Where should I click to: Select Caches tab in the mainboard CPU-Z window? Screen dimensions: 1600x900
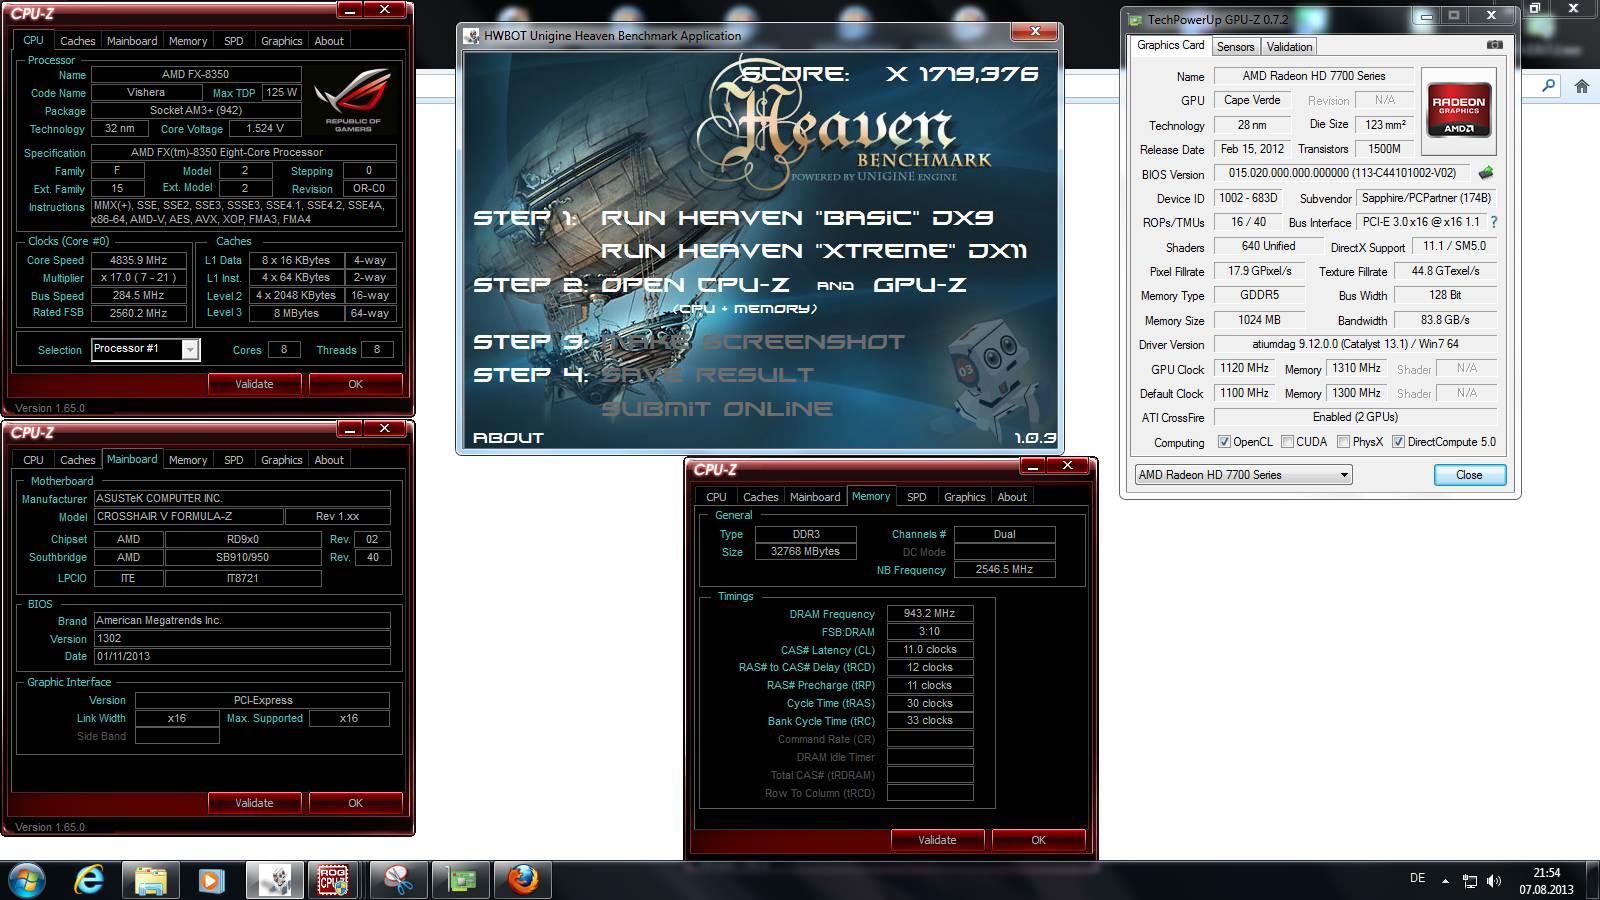(x=77, y=460)
